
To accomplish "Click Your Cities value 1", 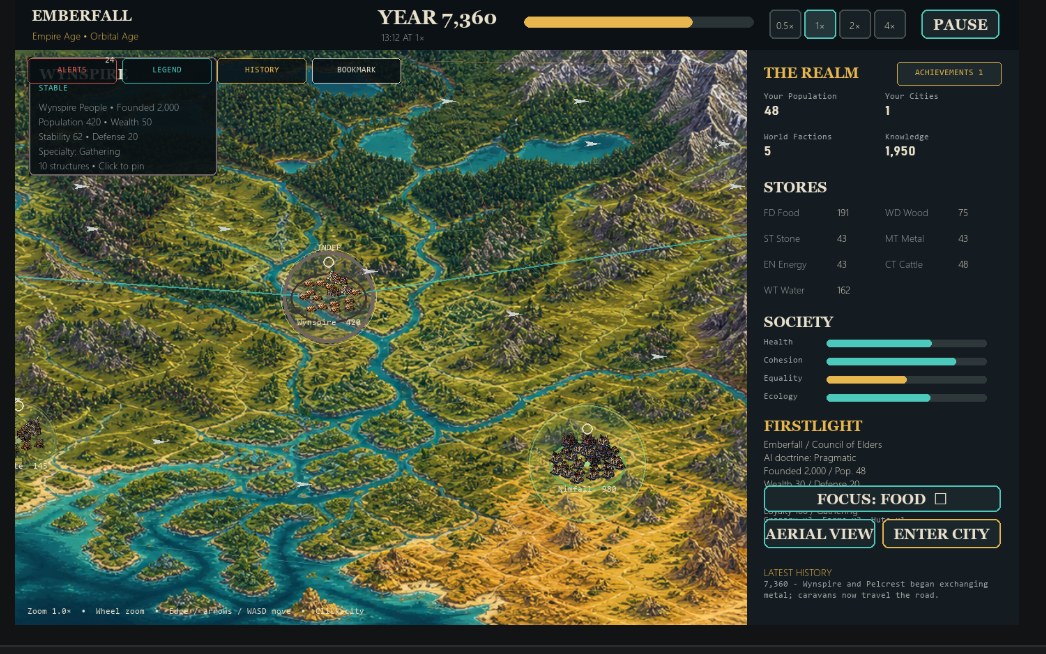I will pos(887,111).
